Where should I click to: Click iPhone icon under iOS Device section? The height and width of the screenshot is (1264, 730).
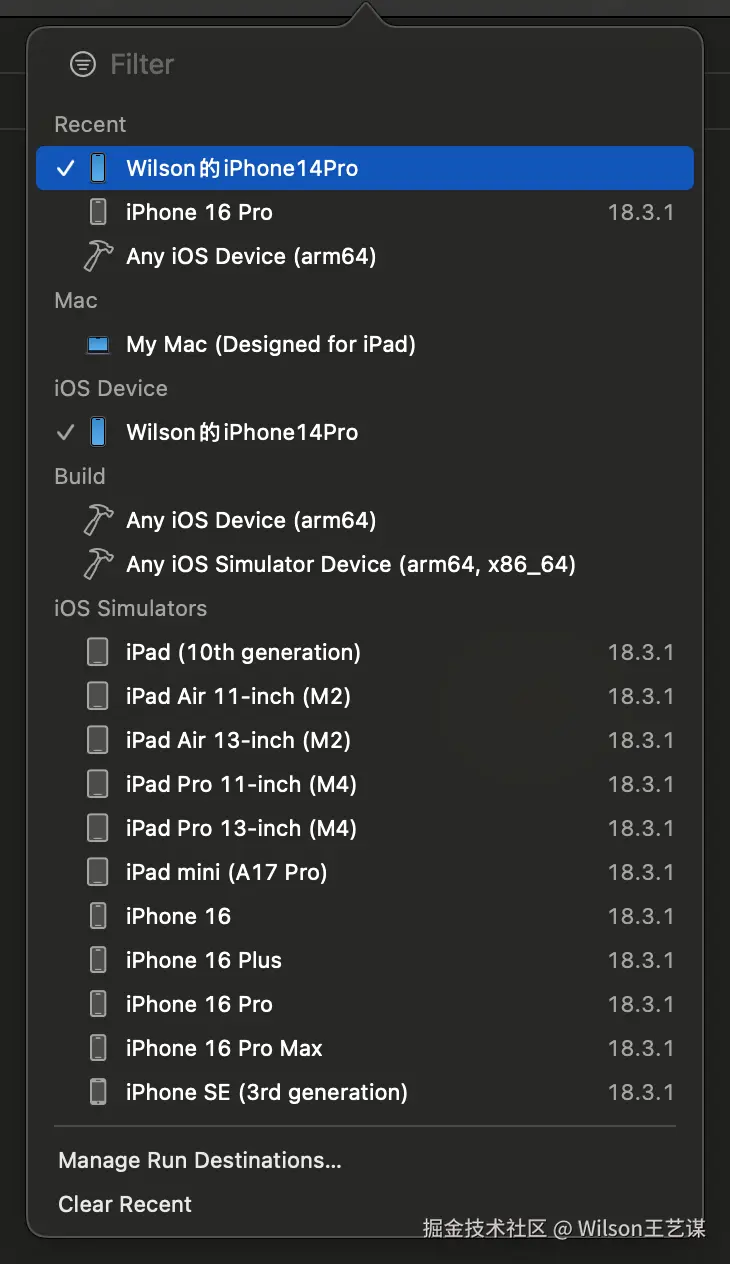click(98, 432)
